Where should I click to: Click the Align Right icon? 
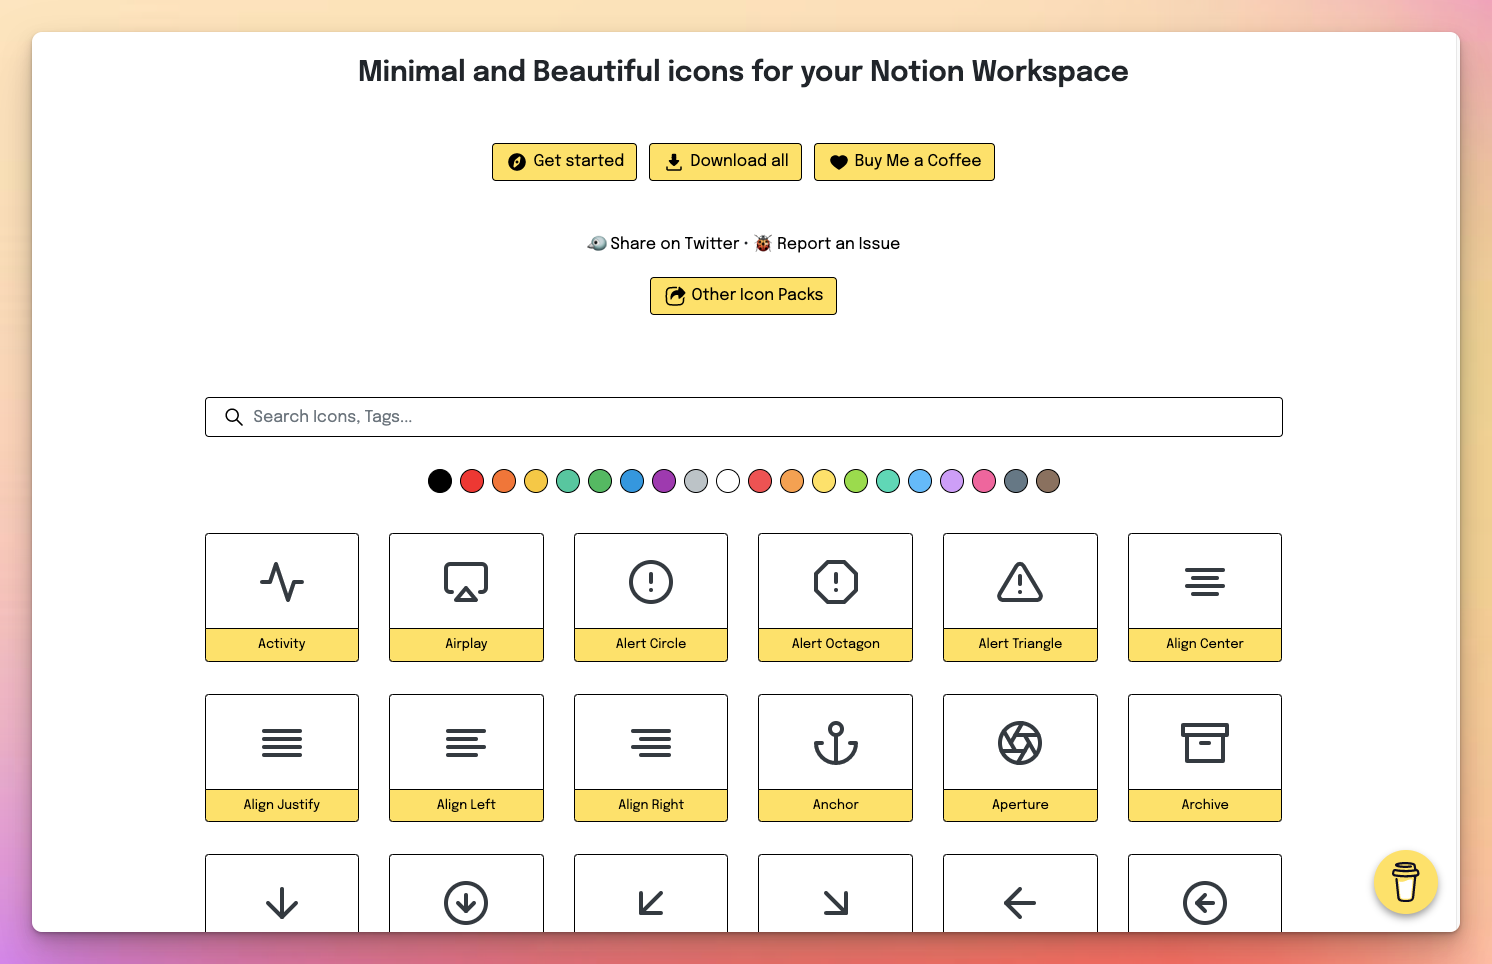pos(651,758)
